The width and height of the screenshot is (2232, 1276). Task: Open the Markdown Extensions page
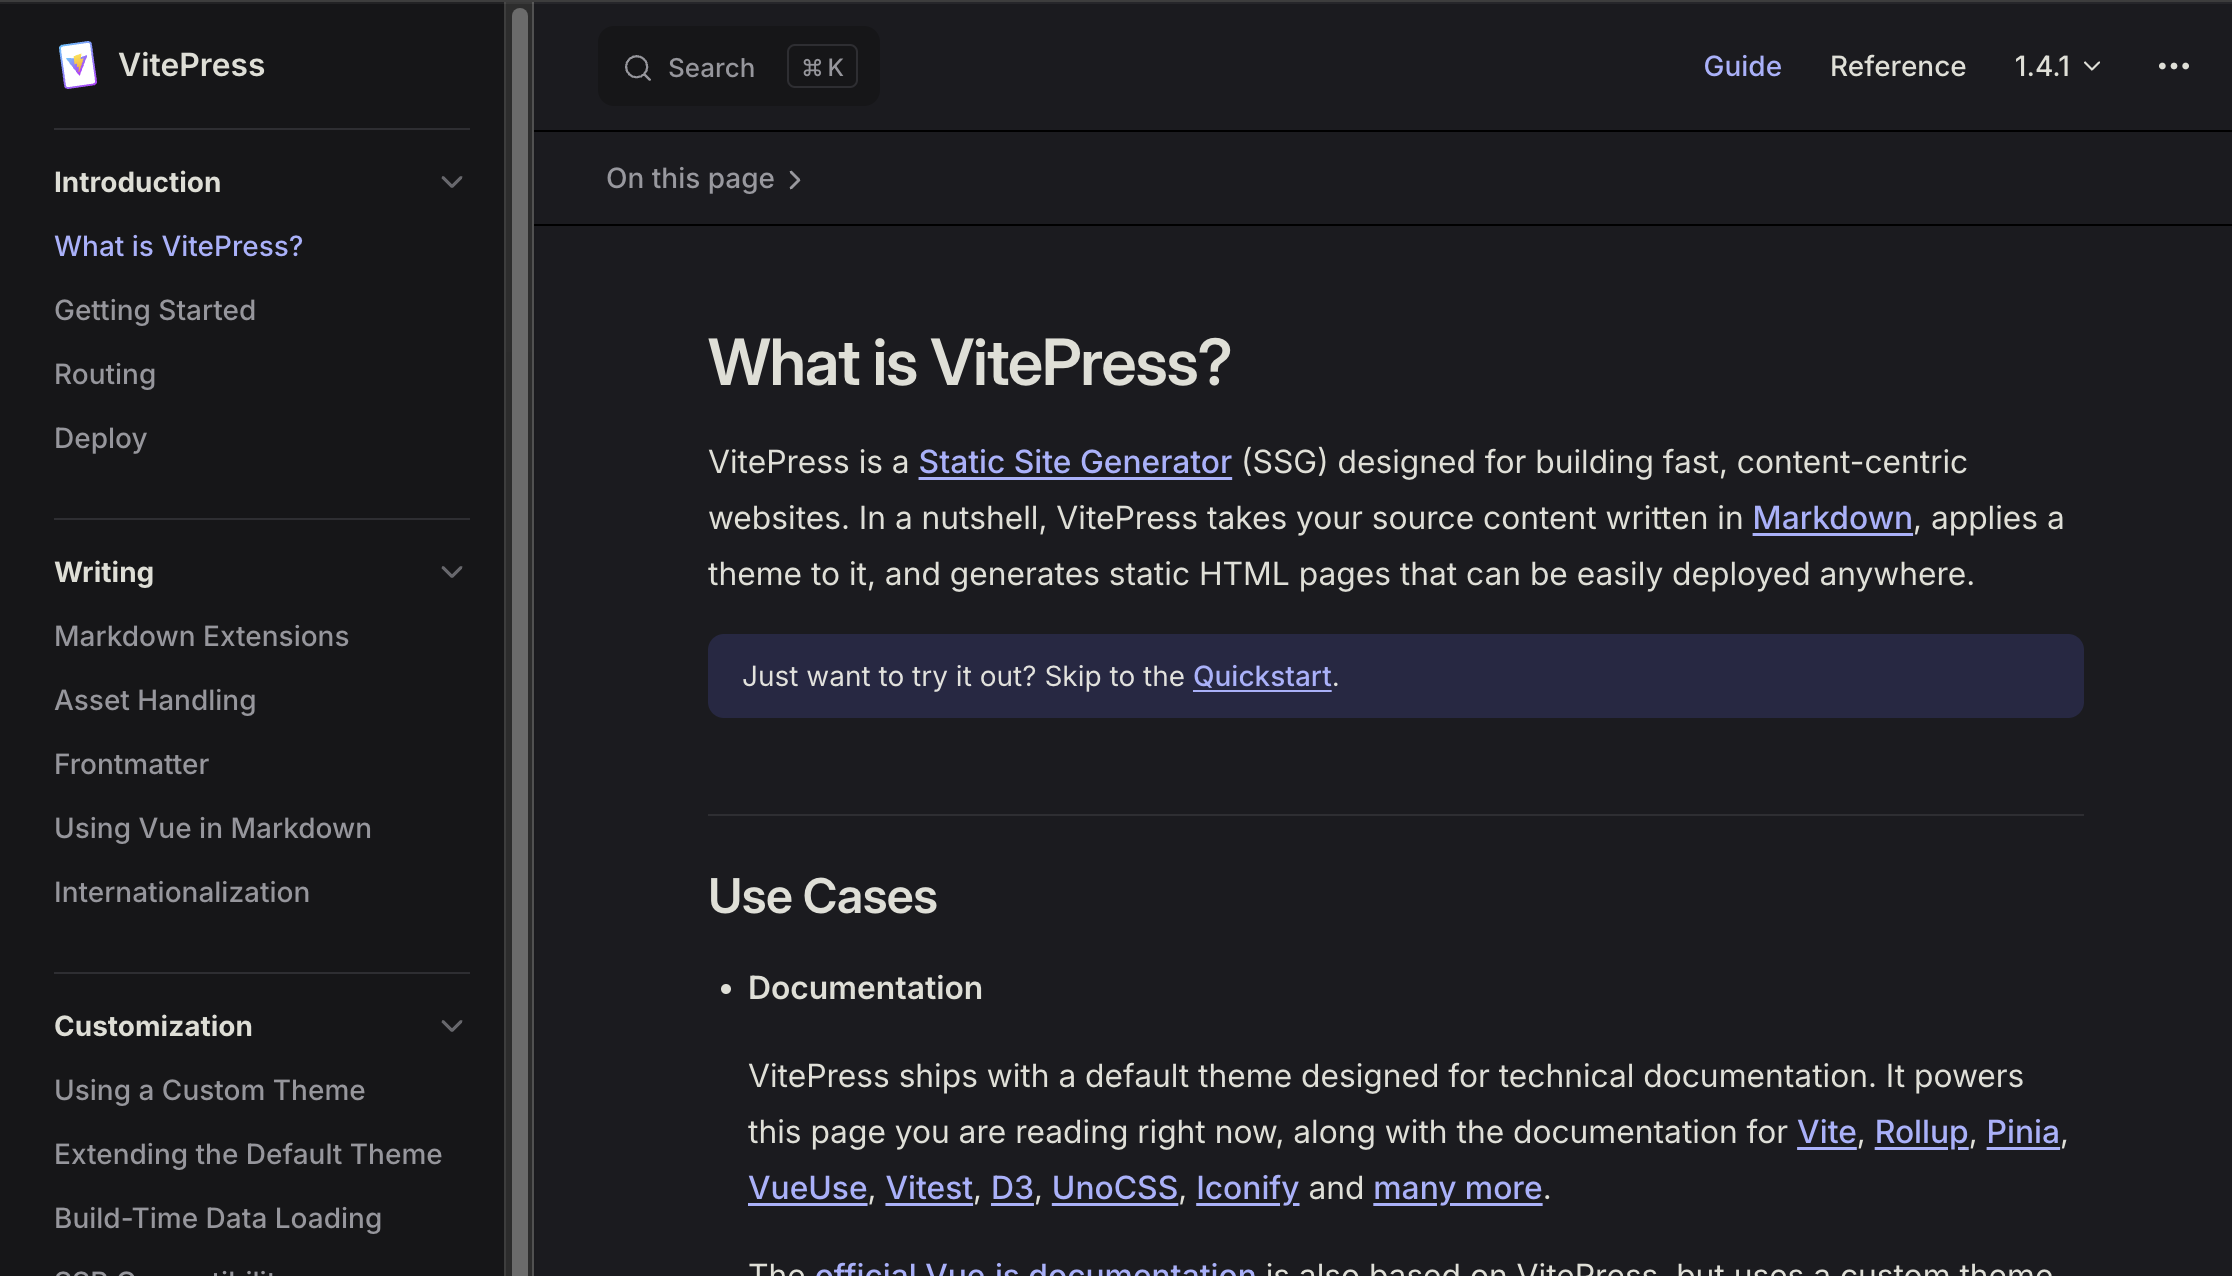[x=201, y=636]
